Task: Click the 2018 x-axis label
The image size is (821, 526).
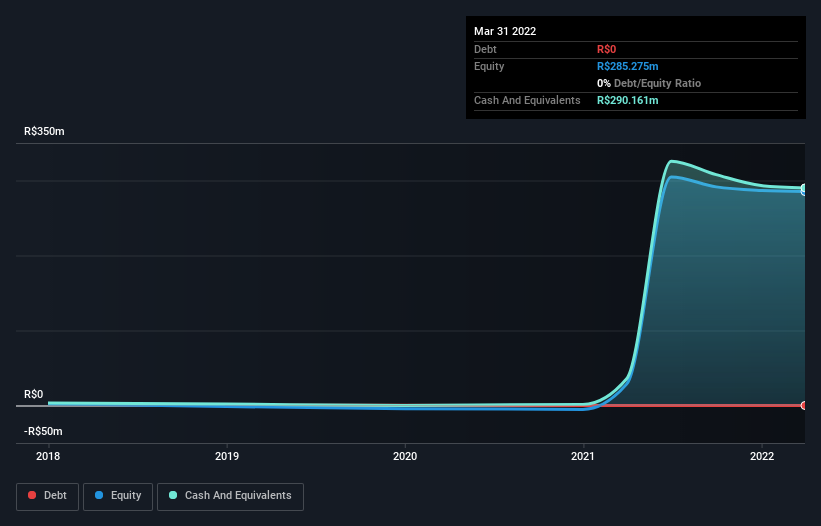Action: click(x=48, y=456)
